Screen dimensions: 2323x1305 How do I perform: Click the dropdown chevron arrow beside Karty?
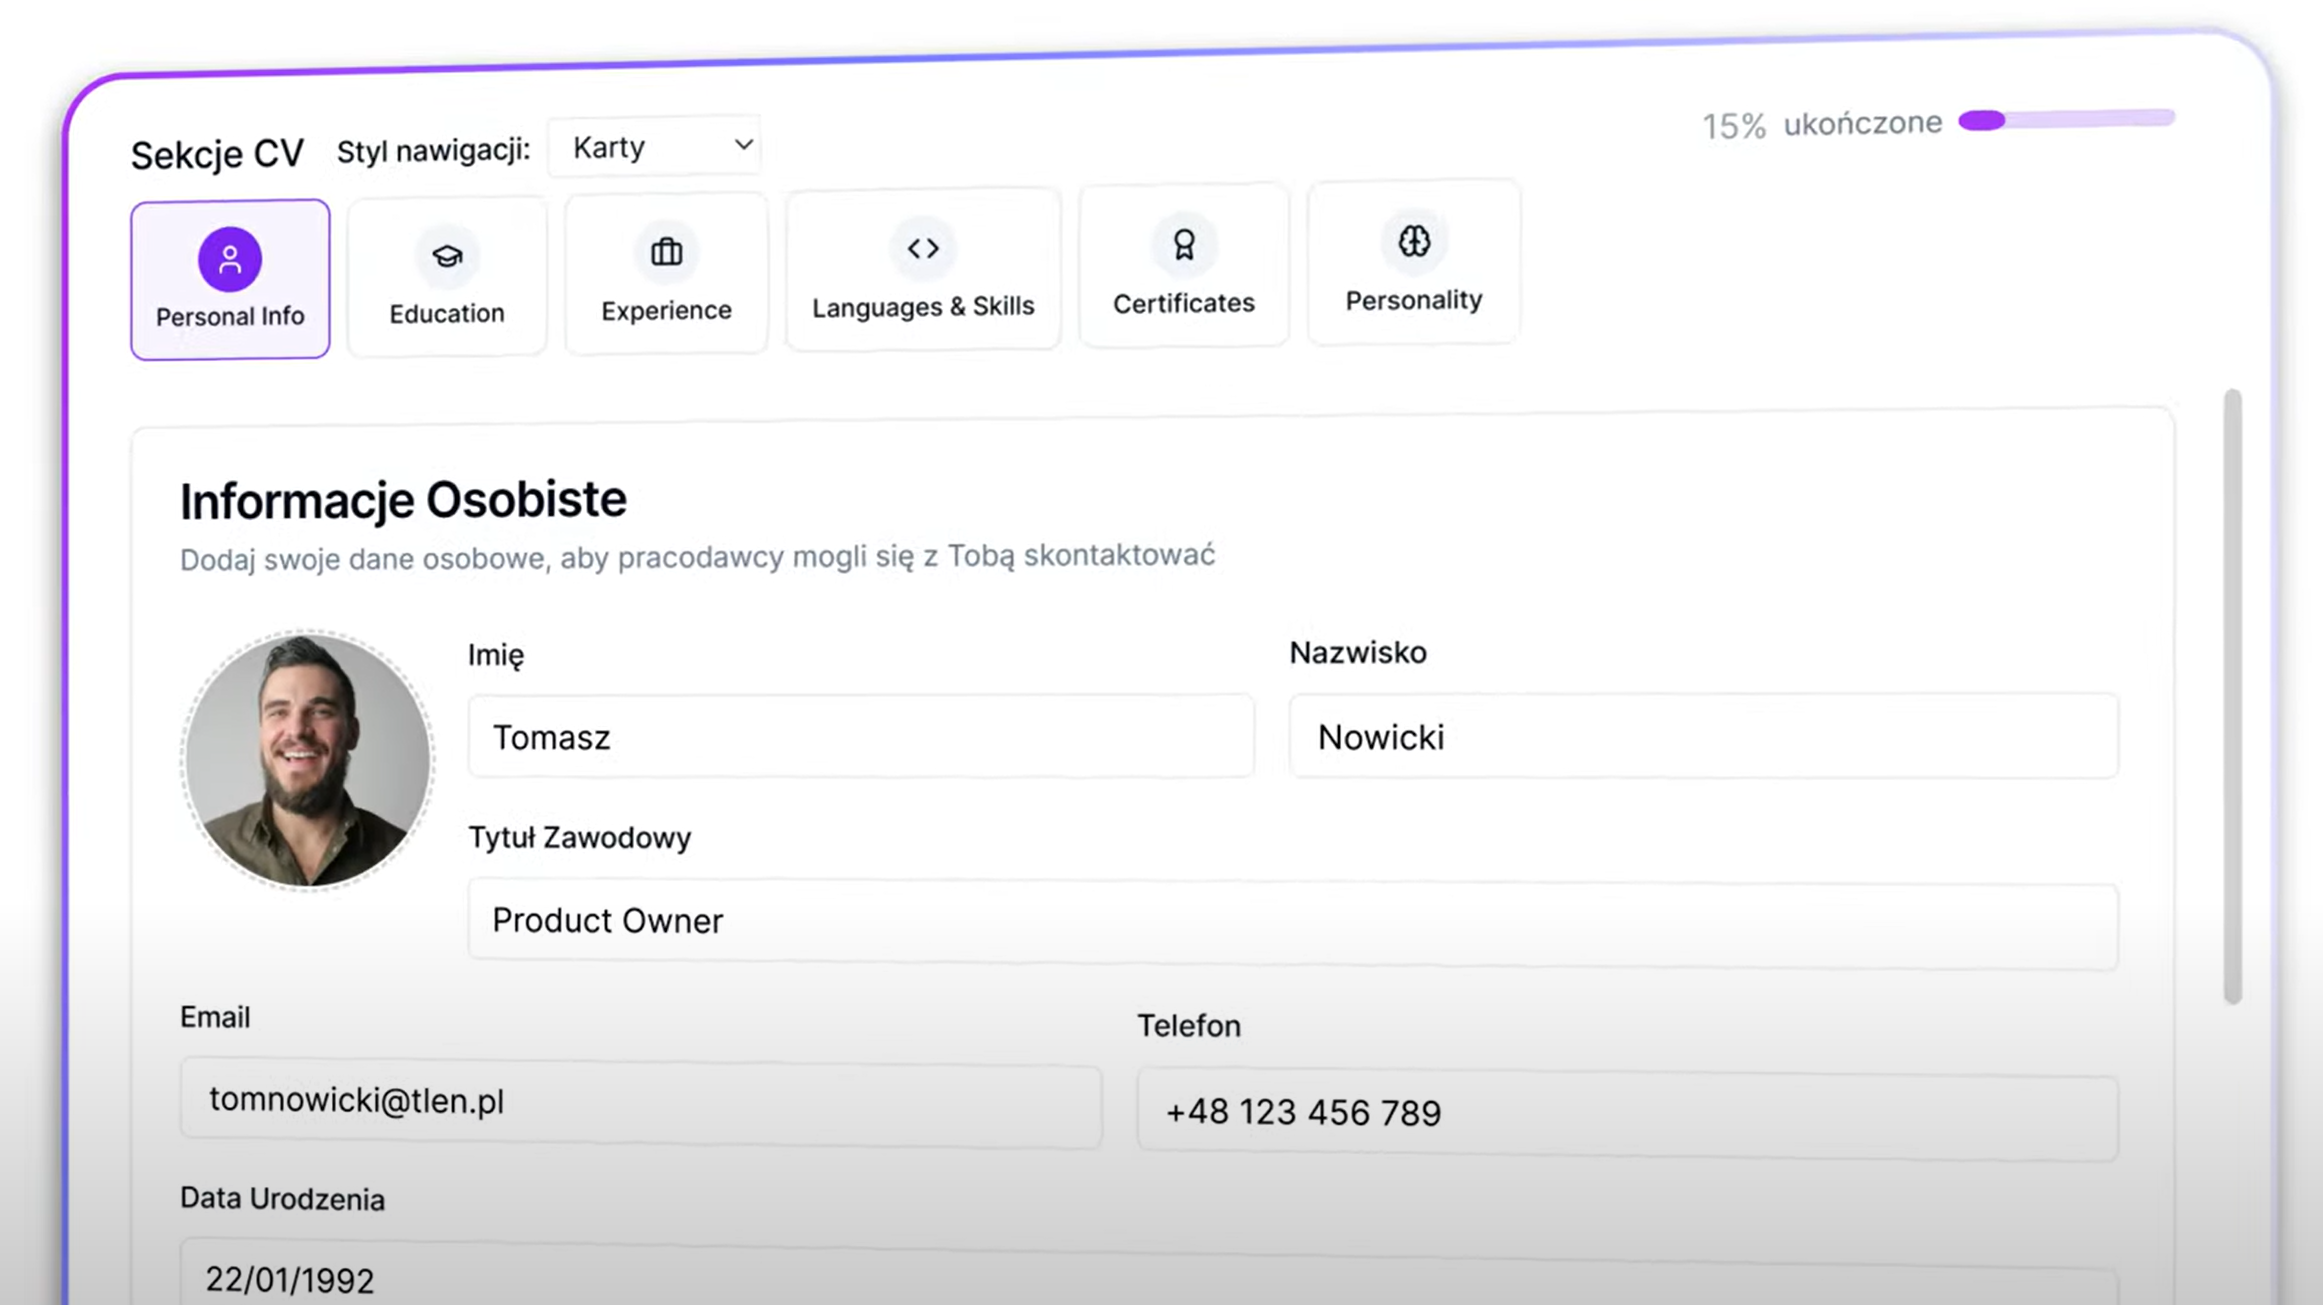743,145
